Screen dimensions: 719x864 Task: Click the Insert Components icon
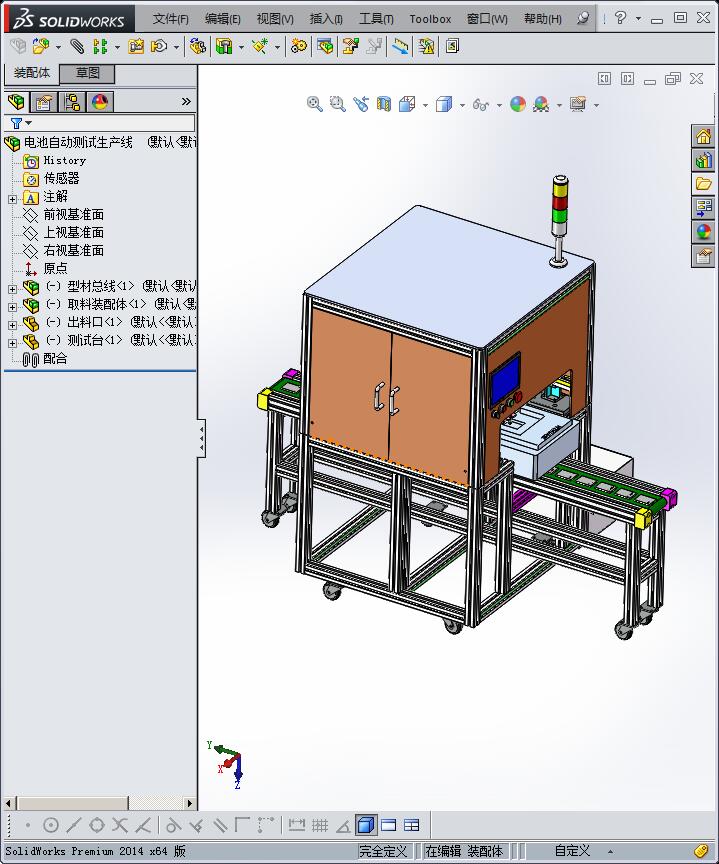point(40,46)
